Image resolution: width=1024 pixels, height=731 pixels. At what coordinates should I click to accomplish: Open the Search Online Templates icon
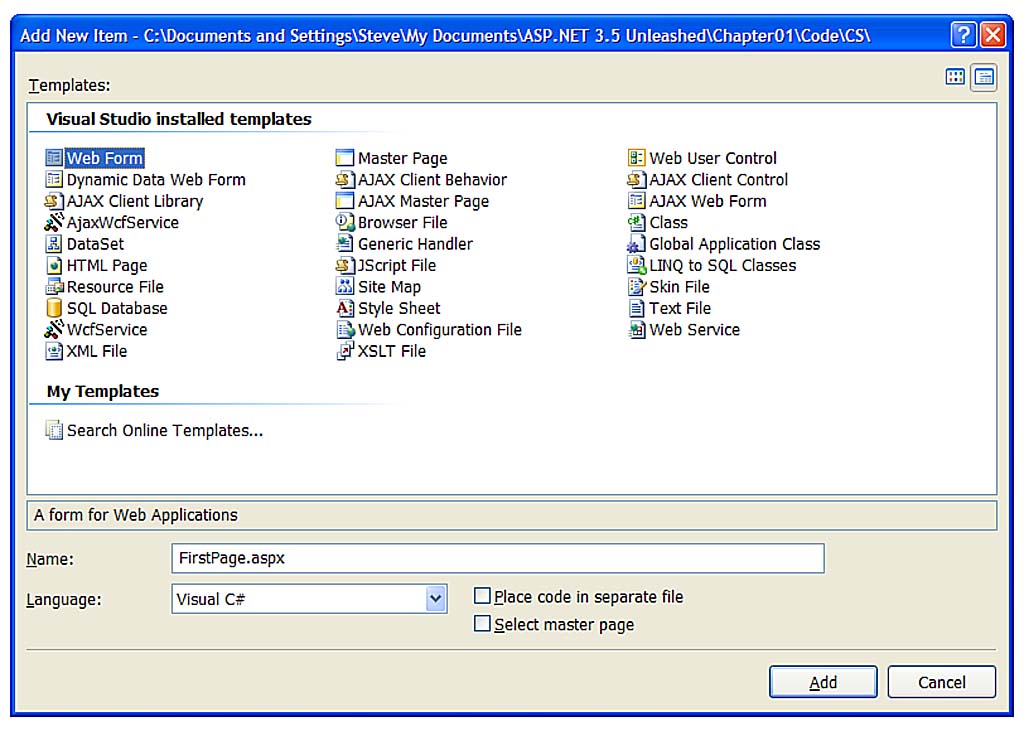pyautogui.click(x=54, y=430)
